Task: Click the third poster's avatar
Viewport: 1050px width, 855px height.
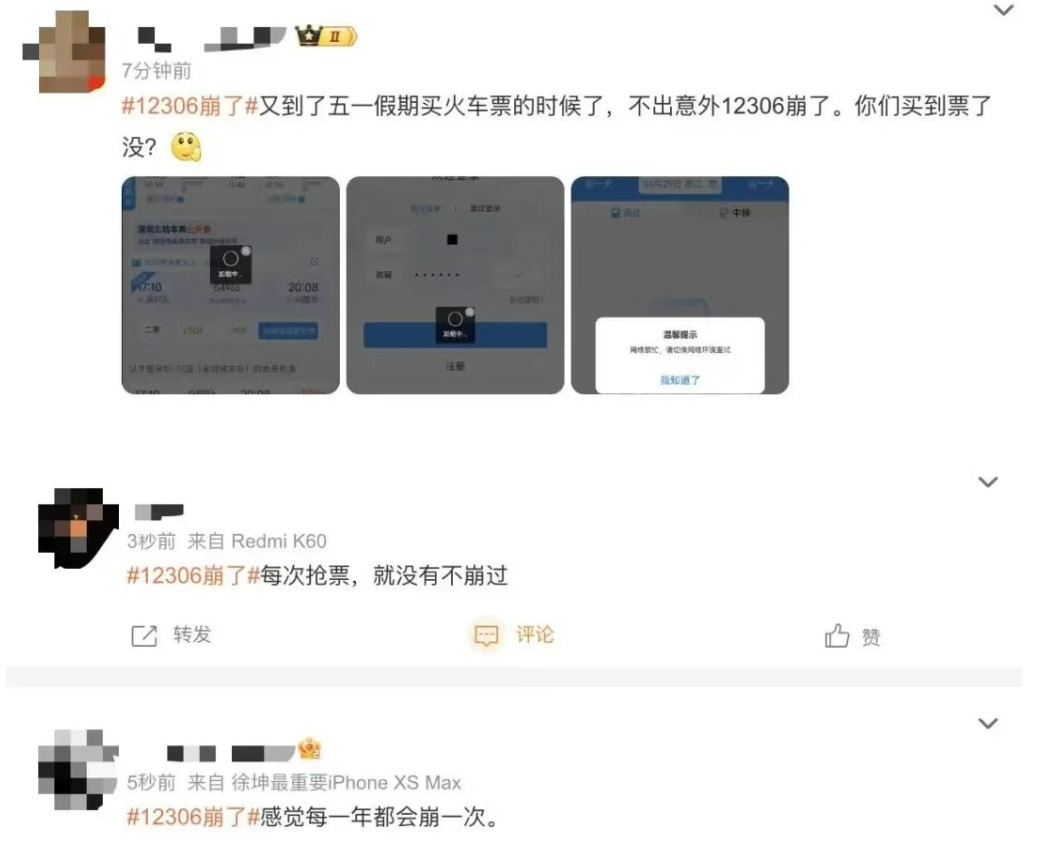Action: 78,769
